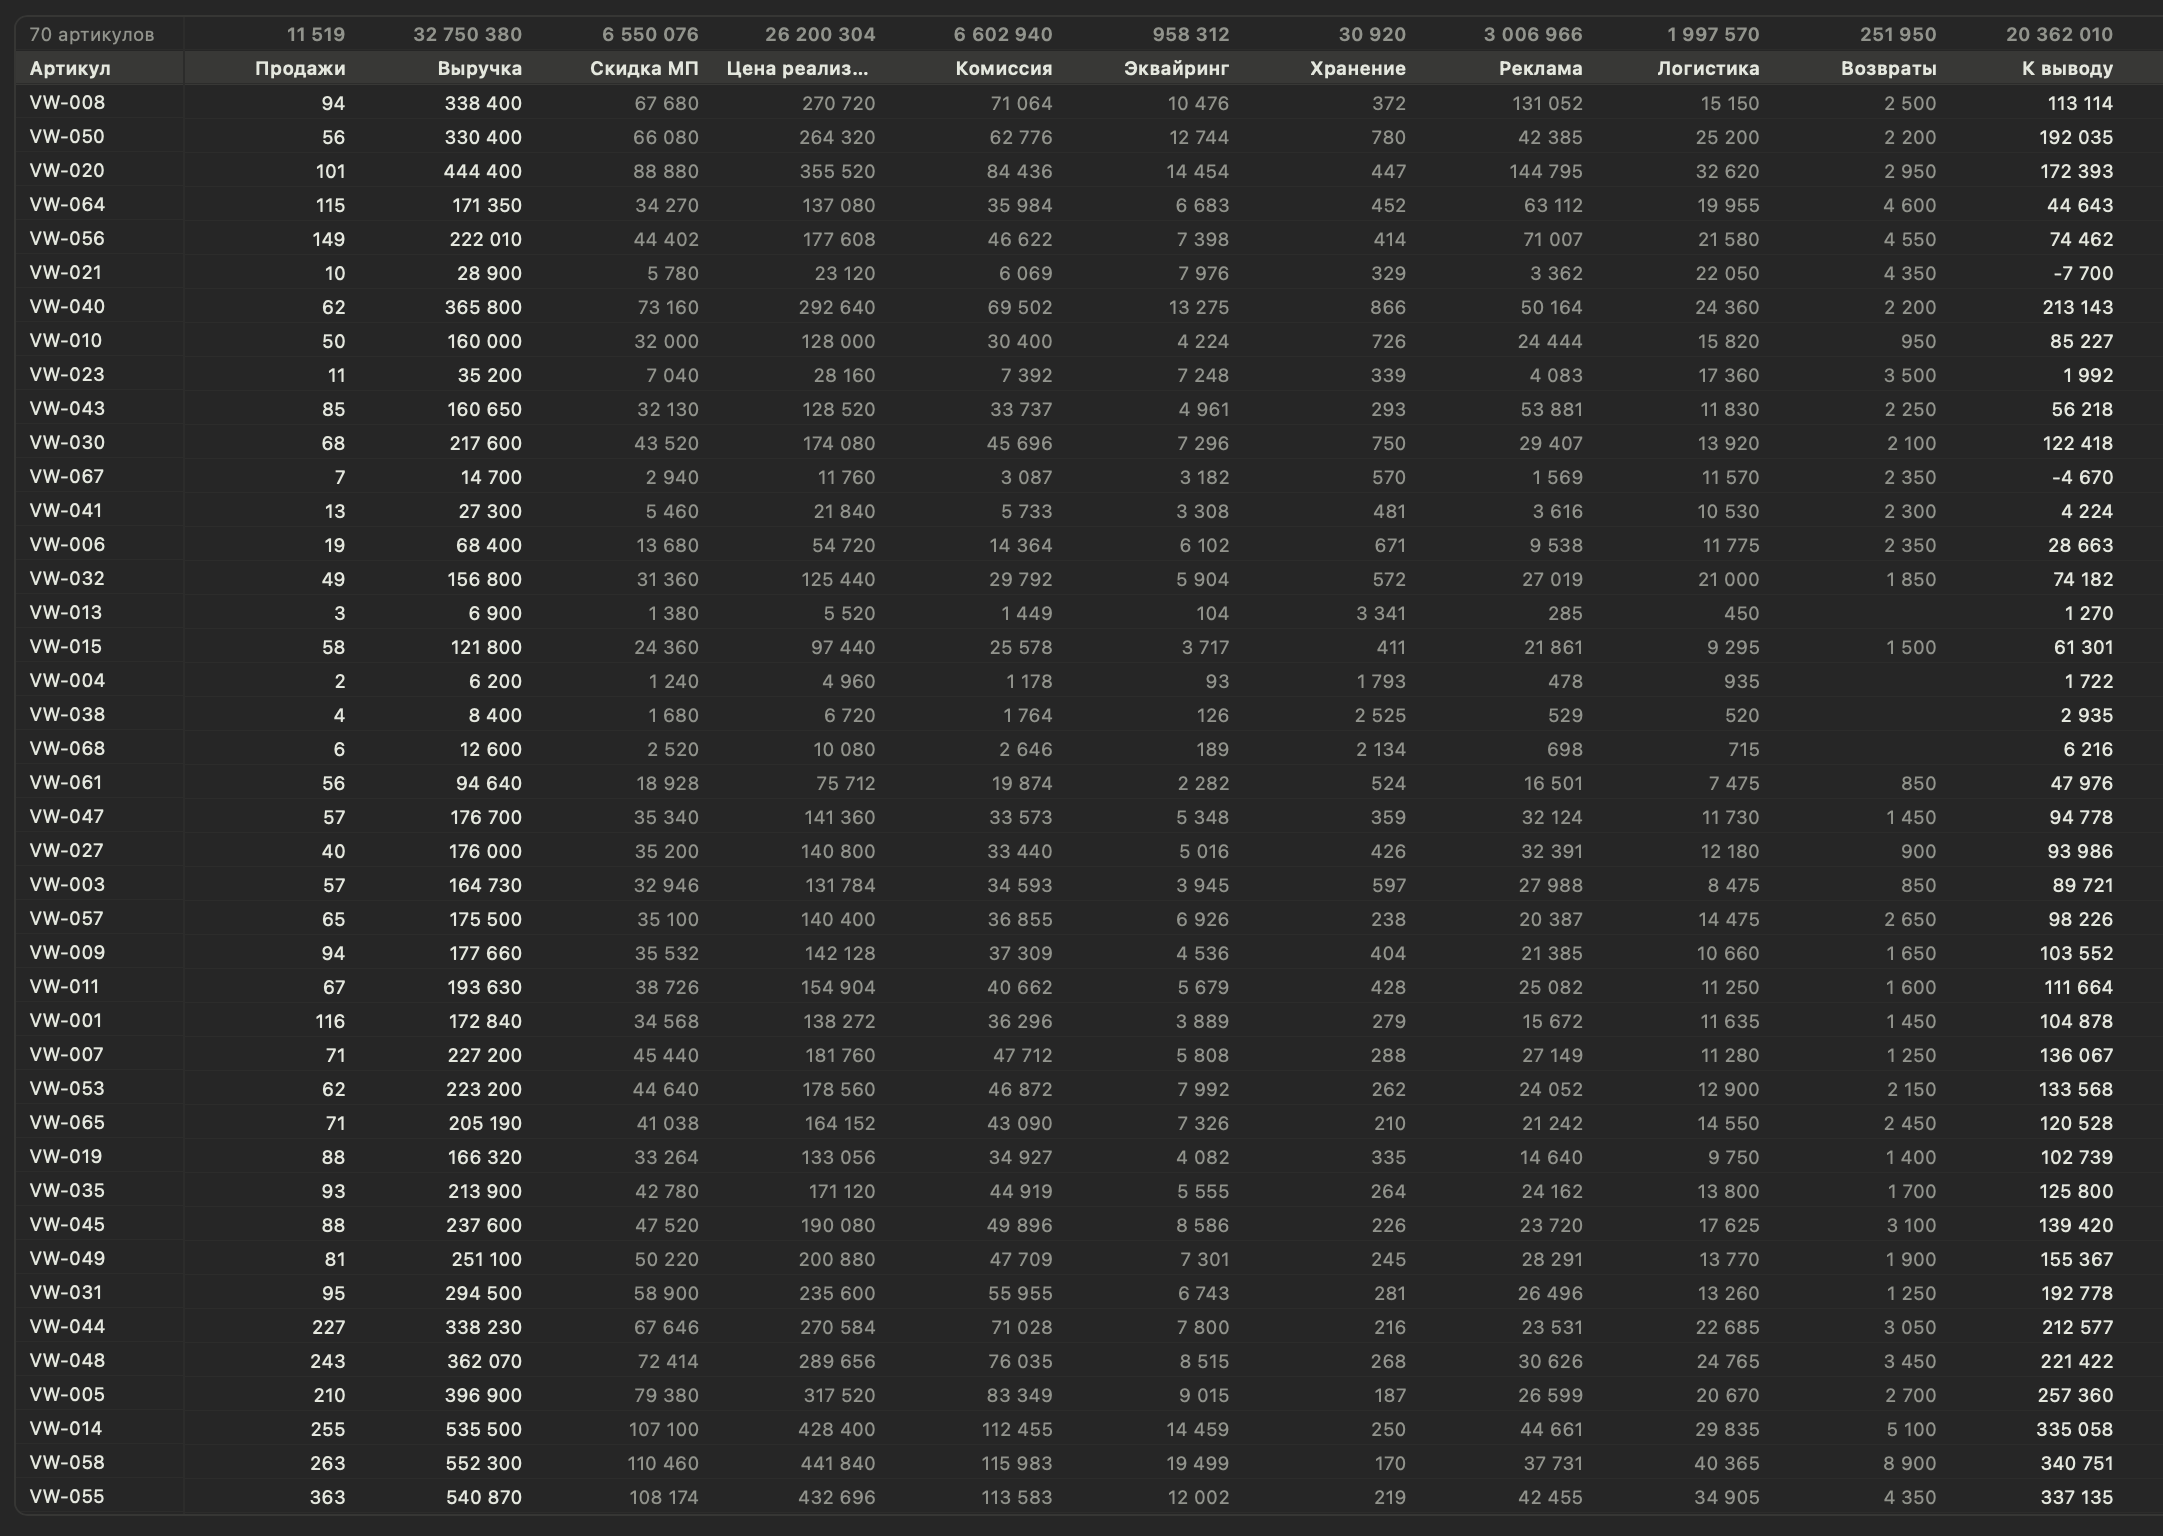The height and width of the screenshot is (1536, 2163).
Task: Click acquiring value 19 499
Action: click(x=1198, y=1463)
